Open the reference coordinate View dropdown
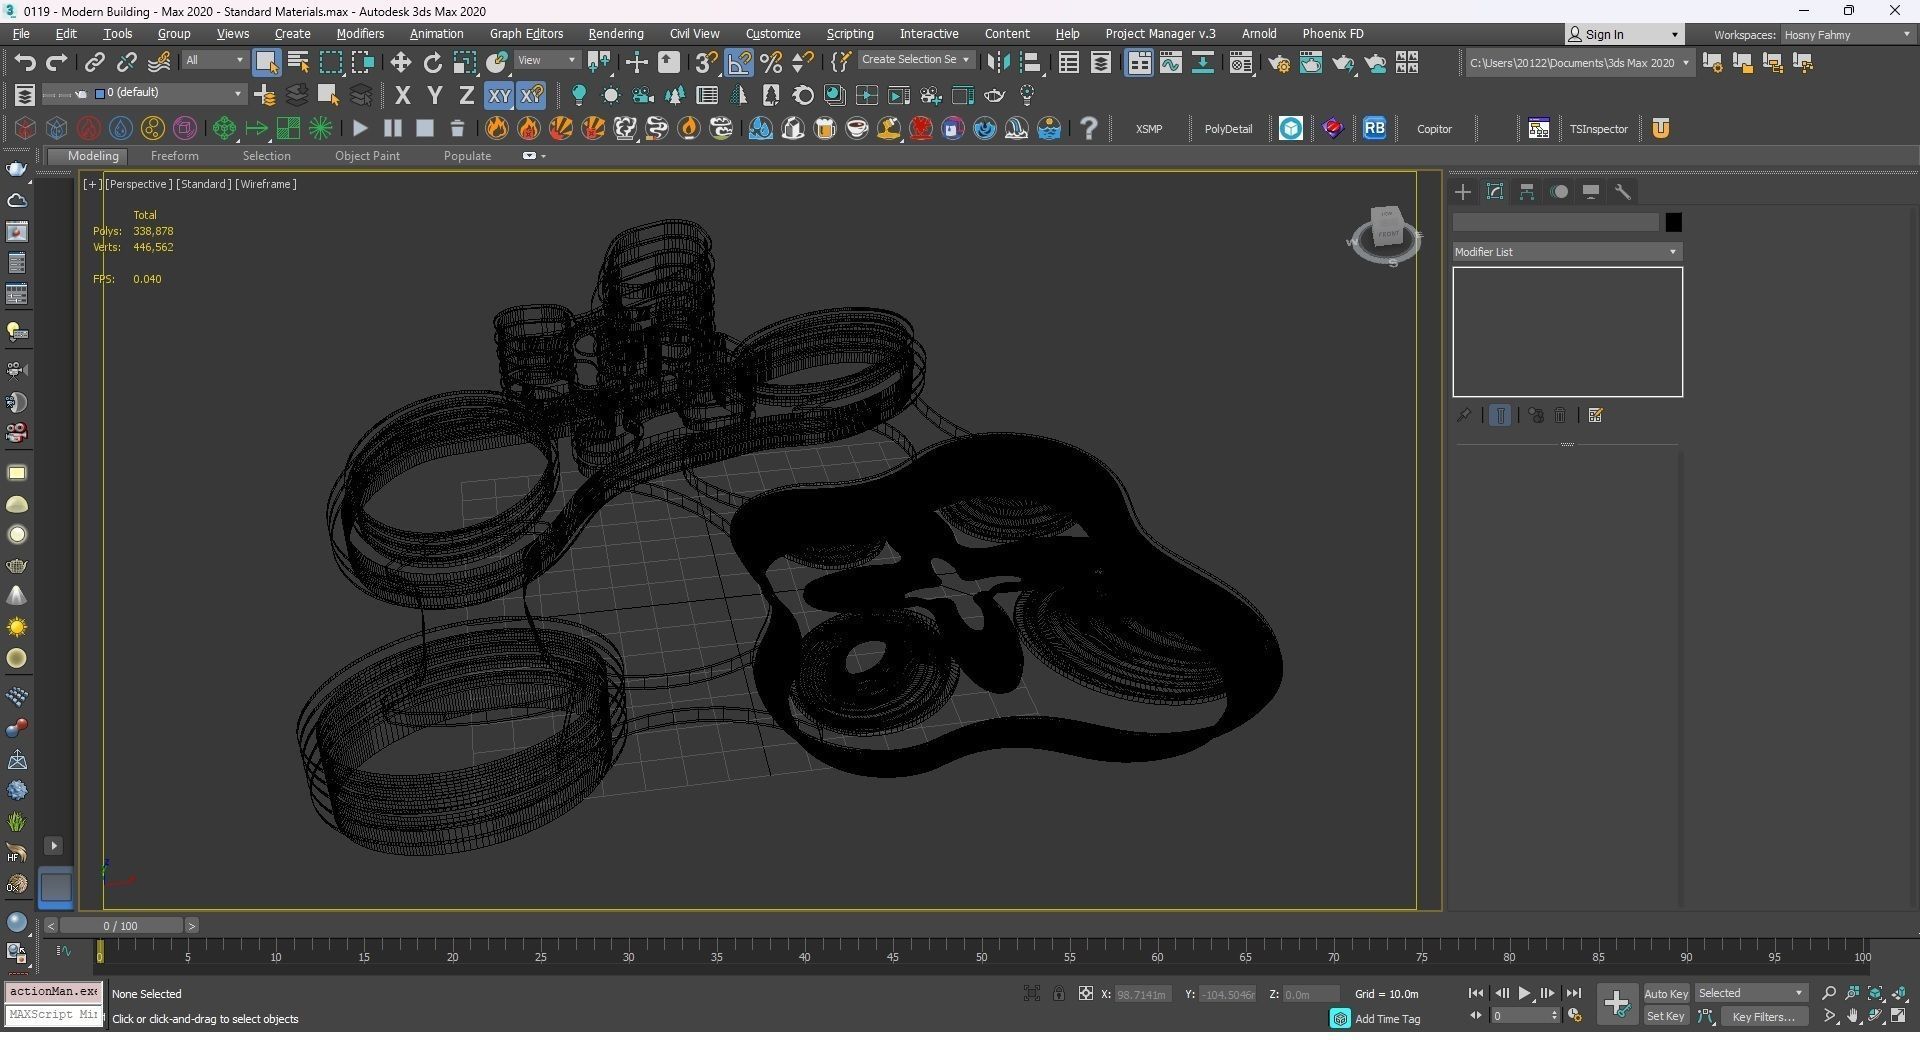This screenshot has width=1920, height=1040. [547, 61]
